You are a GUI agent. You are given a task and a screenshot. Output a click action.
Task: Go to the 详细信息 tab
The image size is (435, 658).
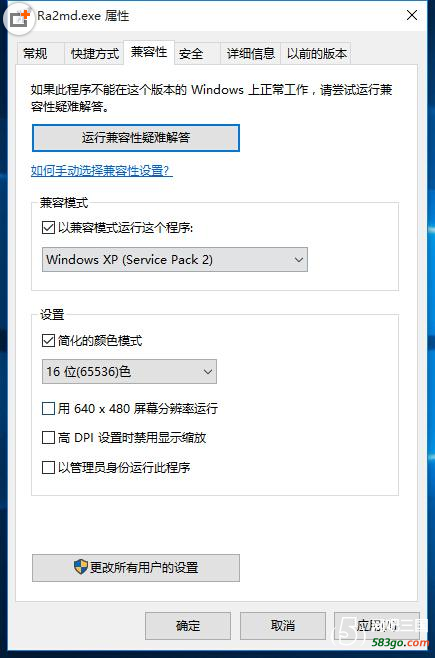pyautogui.click(x=250, y=54)
